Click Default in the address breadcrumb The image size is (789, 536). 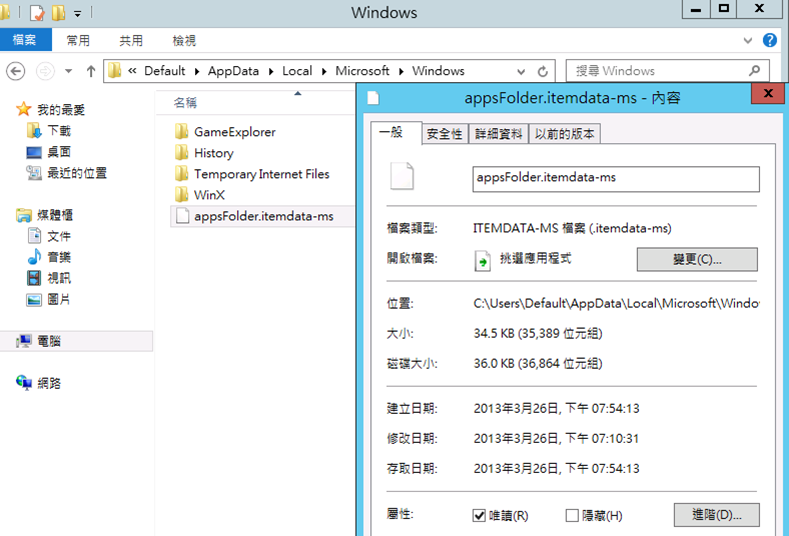(x=165, y=71)
